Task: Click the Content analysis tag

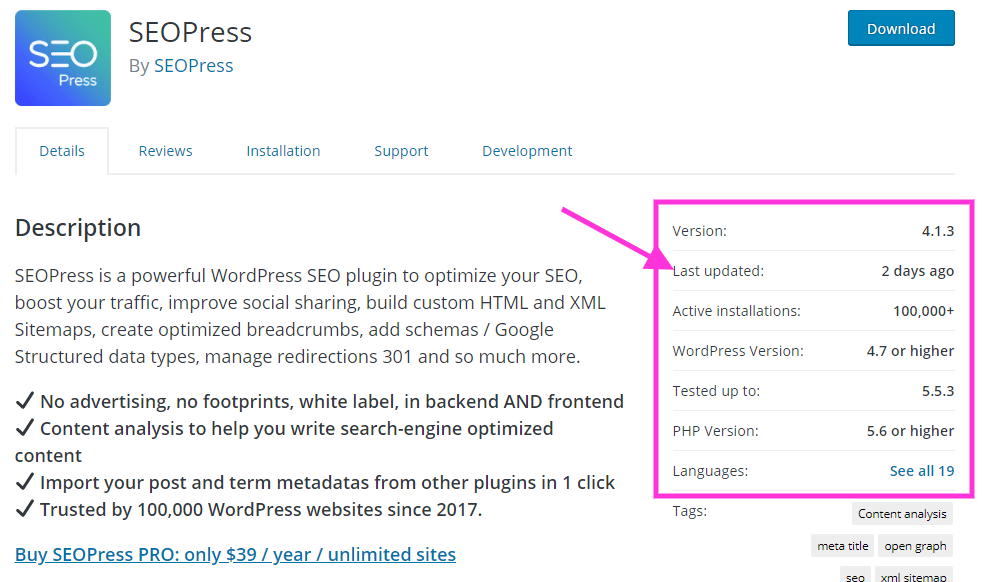Action: point(902,514)
